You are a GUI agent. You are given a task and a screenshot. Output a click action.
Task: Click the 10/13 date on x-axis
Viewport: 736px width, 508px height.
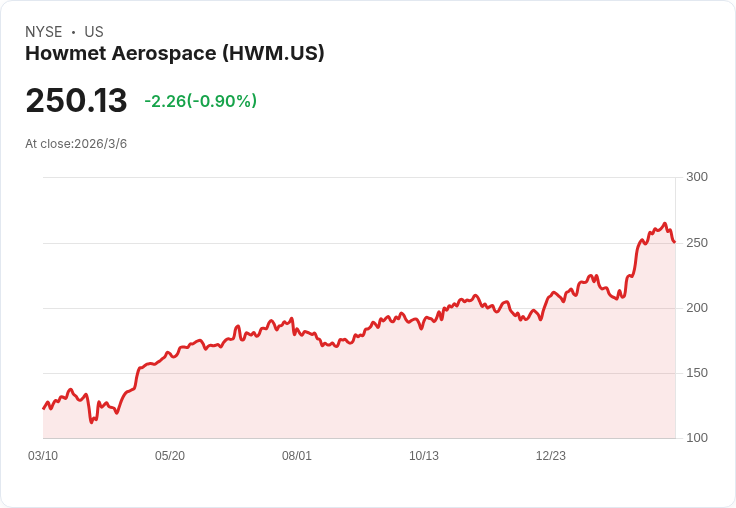(x=424, y=456)
